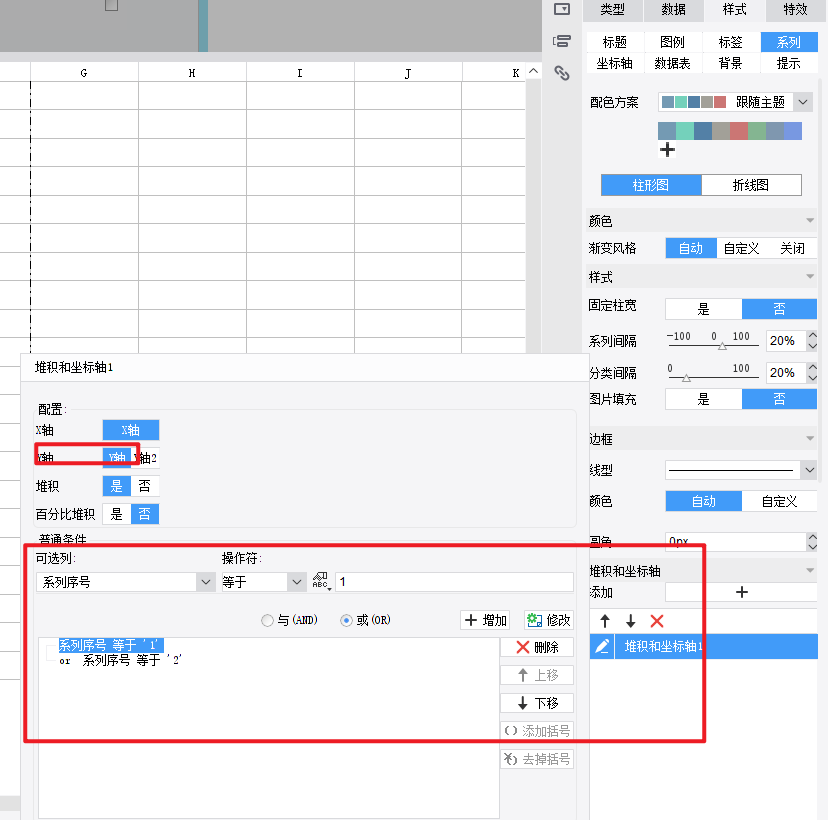Set 堆积 to 否
This screenshot has height=820, width=828.
[x=145, y=486]
